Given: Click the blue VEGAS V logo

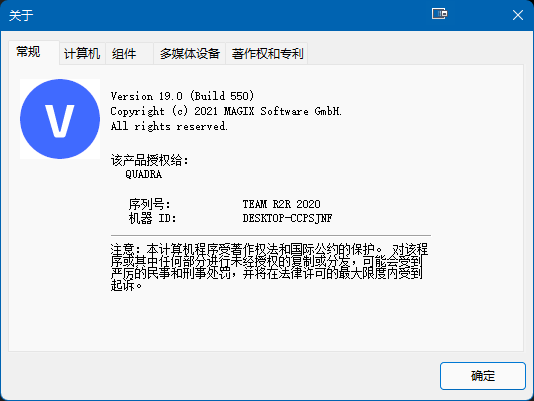Looking at the screenshot, I should (x=60, y=119).
